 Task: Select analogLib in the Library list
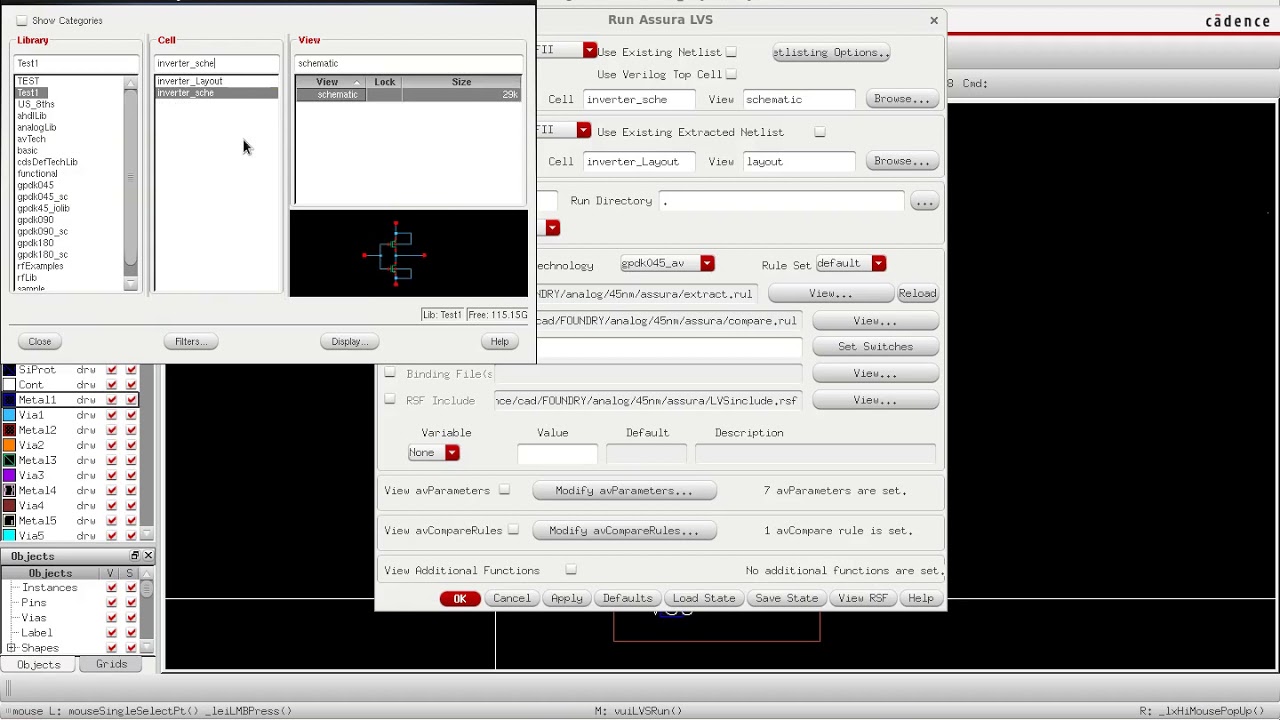click(x=37, y=127)
